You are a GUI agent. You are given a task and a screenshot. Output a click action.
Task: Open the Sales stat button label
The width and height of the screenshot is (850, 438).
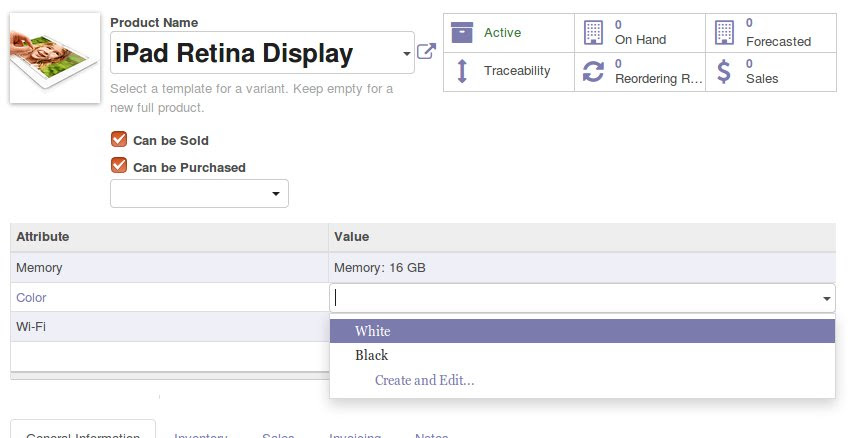[x=762, y=79]
